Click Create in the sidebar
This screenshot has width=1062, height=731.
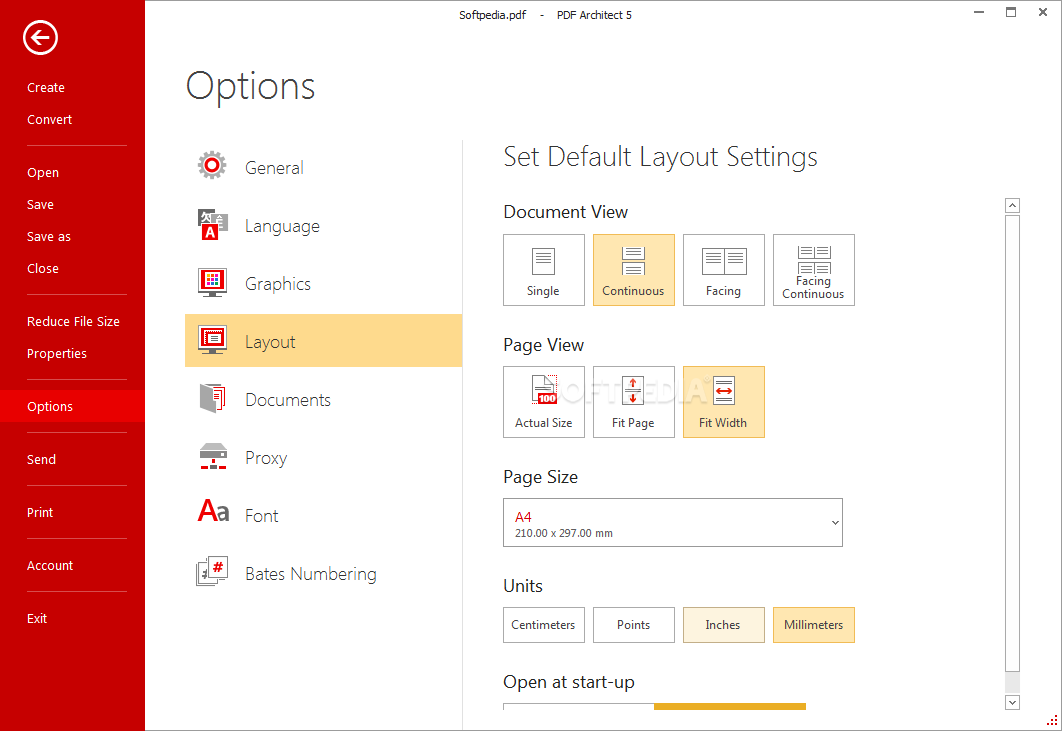click(x=46, y=87)
